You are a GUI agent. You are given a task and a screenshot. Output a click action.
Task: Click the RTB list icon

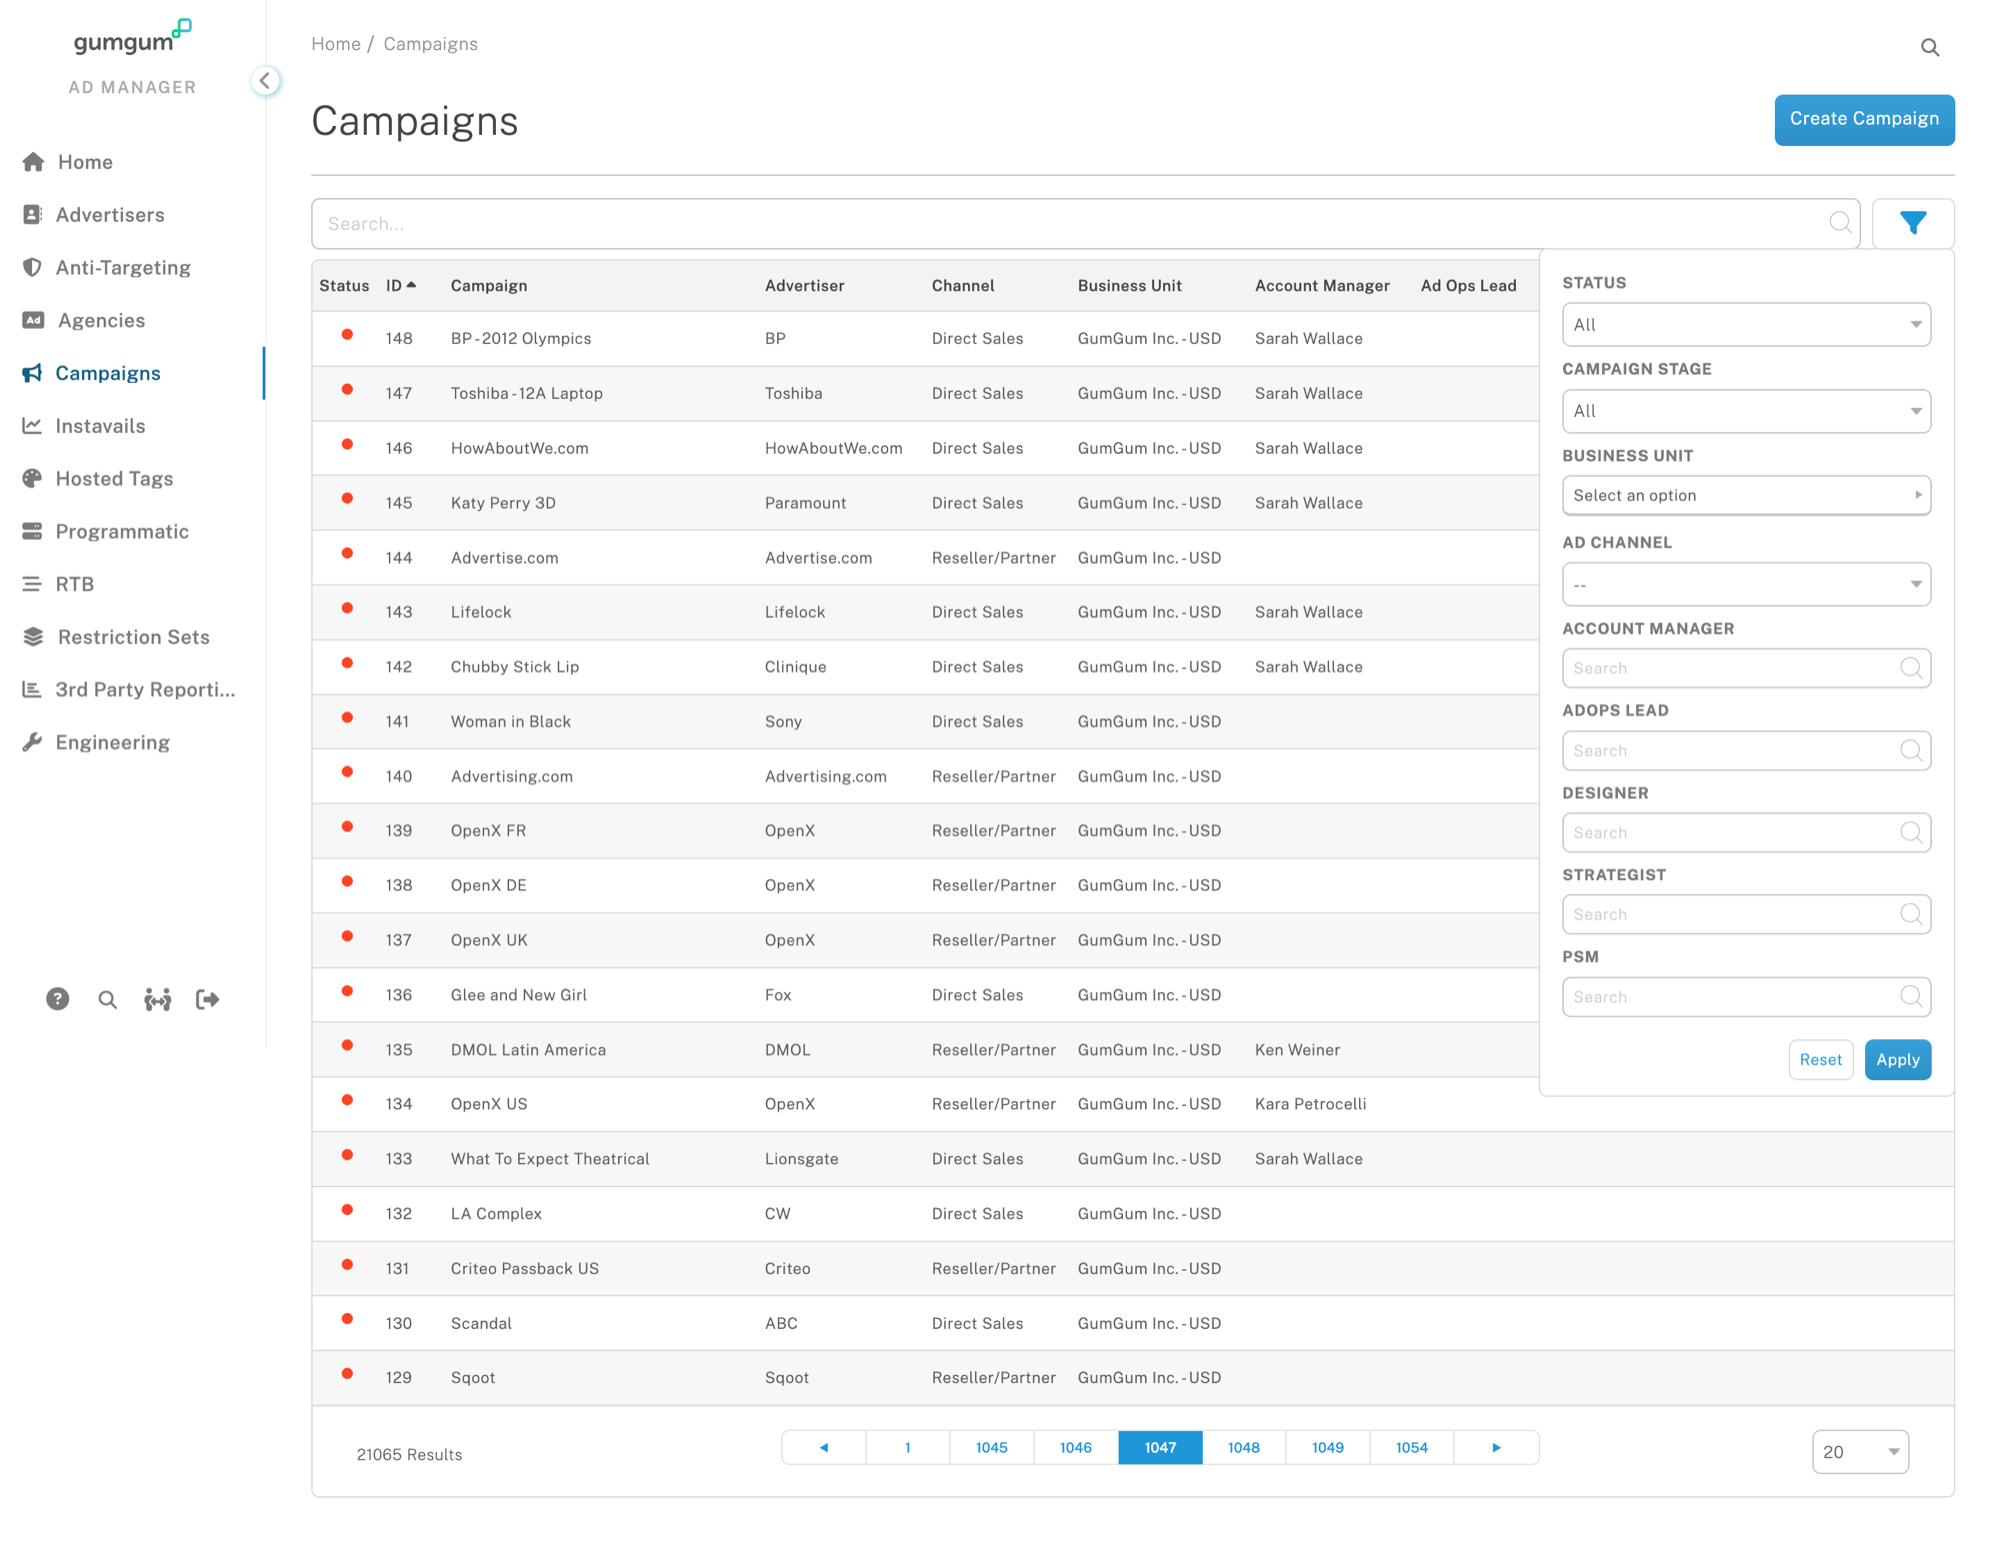32,584
